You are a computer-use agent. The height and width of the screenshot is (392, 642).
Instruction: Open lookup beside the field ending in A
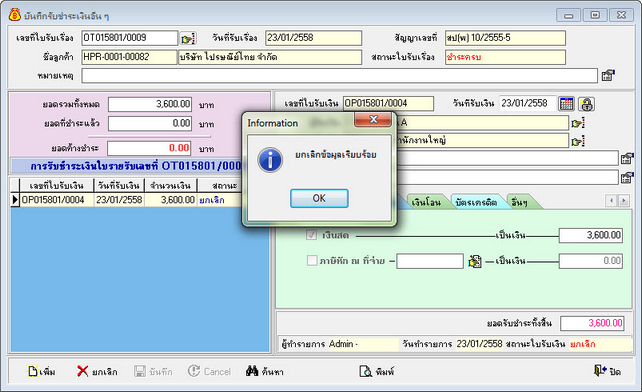(x=578, y=123)
